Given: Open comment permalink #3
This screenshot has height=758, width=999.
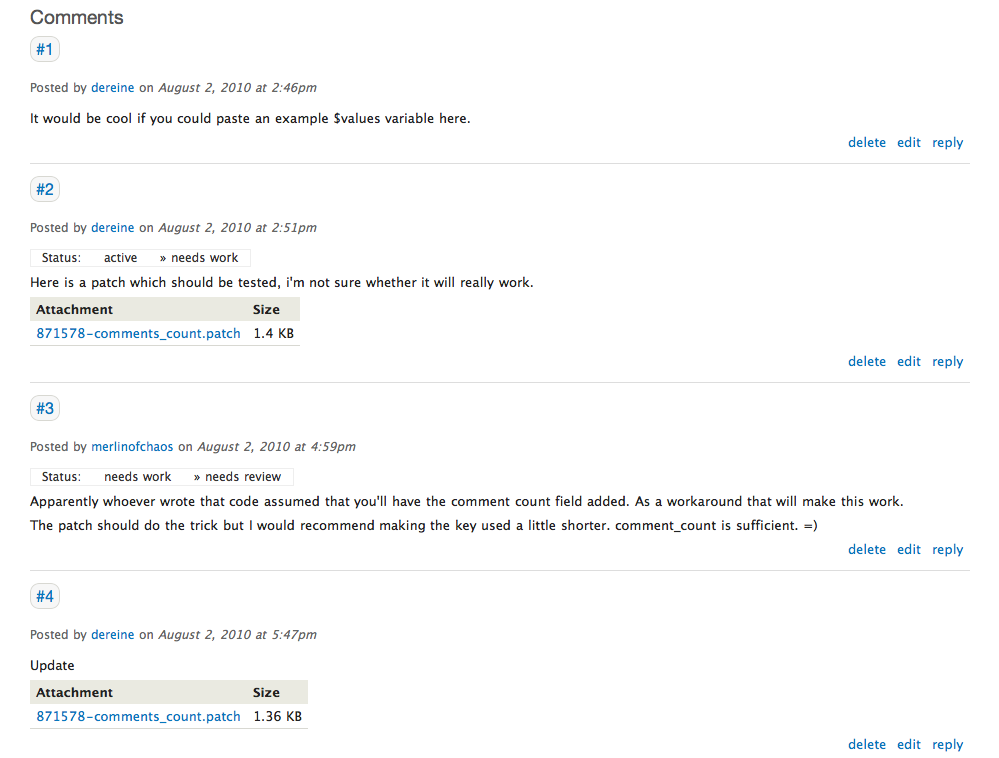Looking at the screenshot, I should (x=45, y=408).
